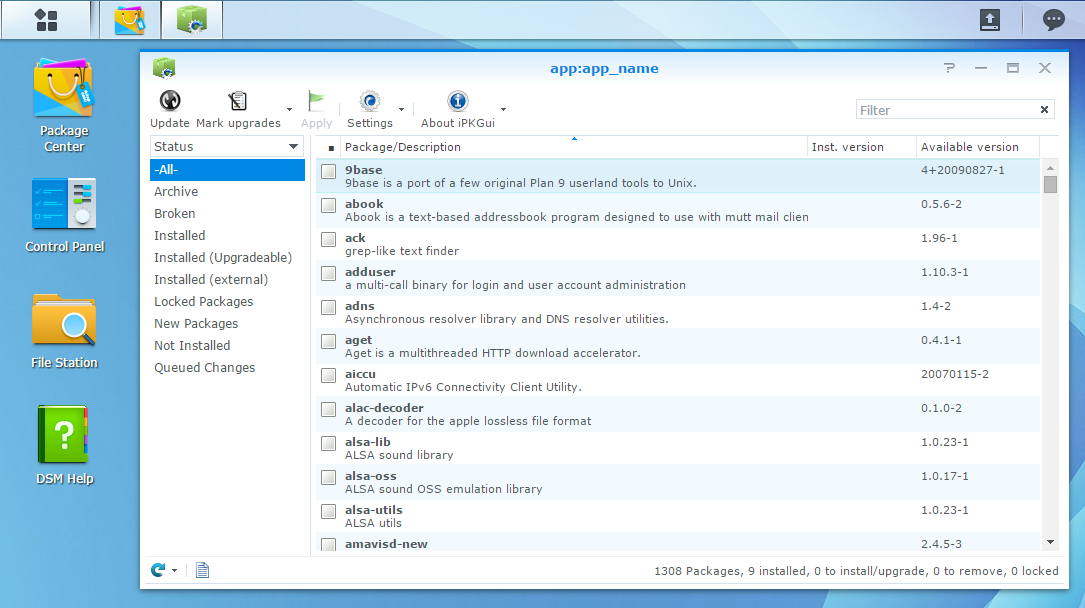Open the Settings gear toolbar icon
Screen dimensions: 1085x608
pyautogui.click(x=370, y=101)
